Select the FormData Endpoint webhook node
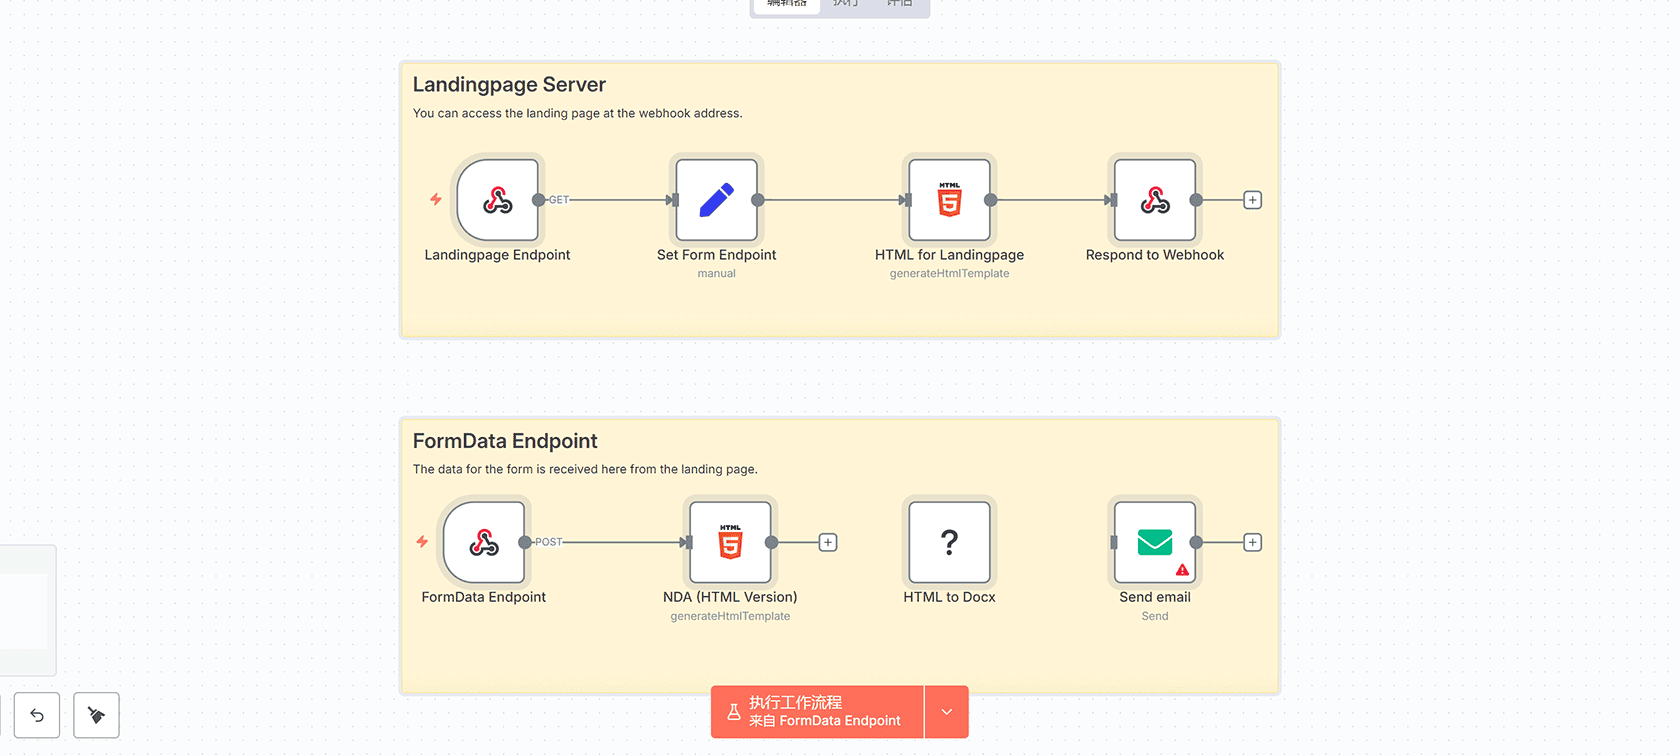Image resolution: width=1680 pixels, height=756 pixels. tap(484, 542)
